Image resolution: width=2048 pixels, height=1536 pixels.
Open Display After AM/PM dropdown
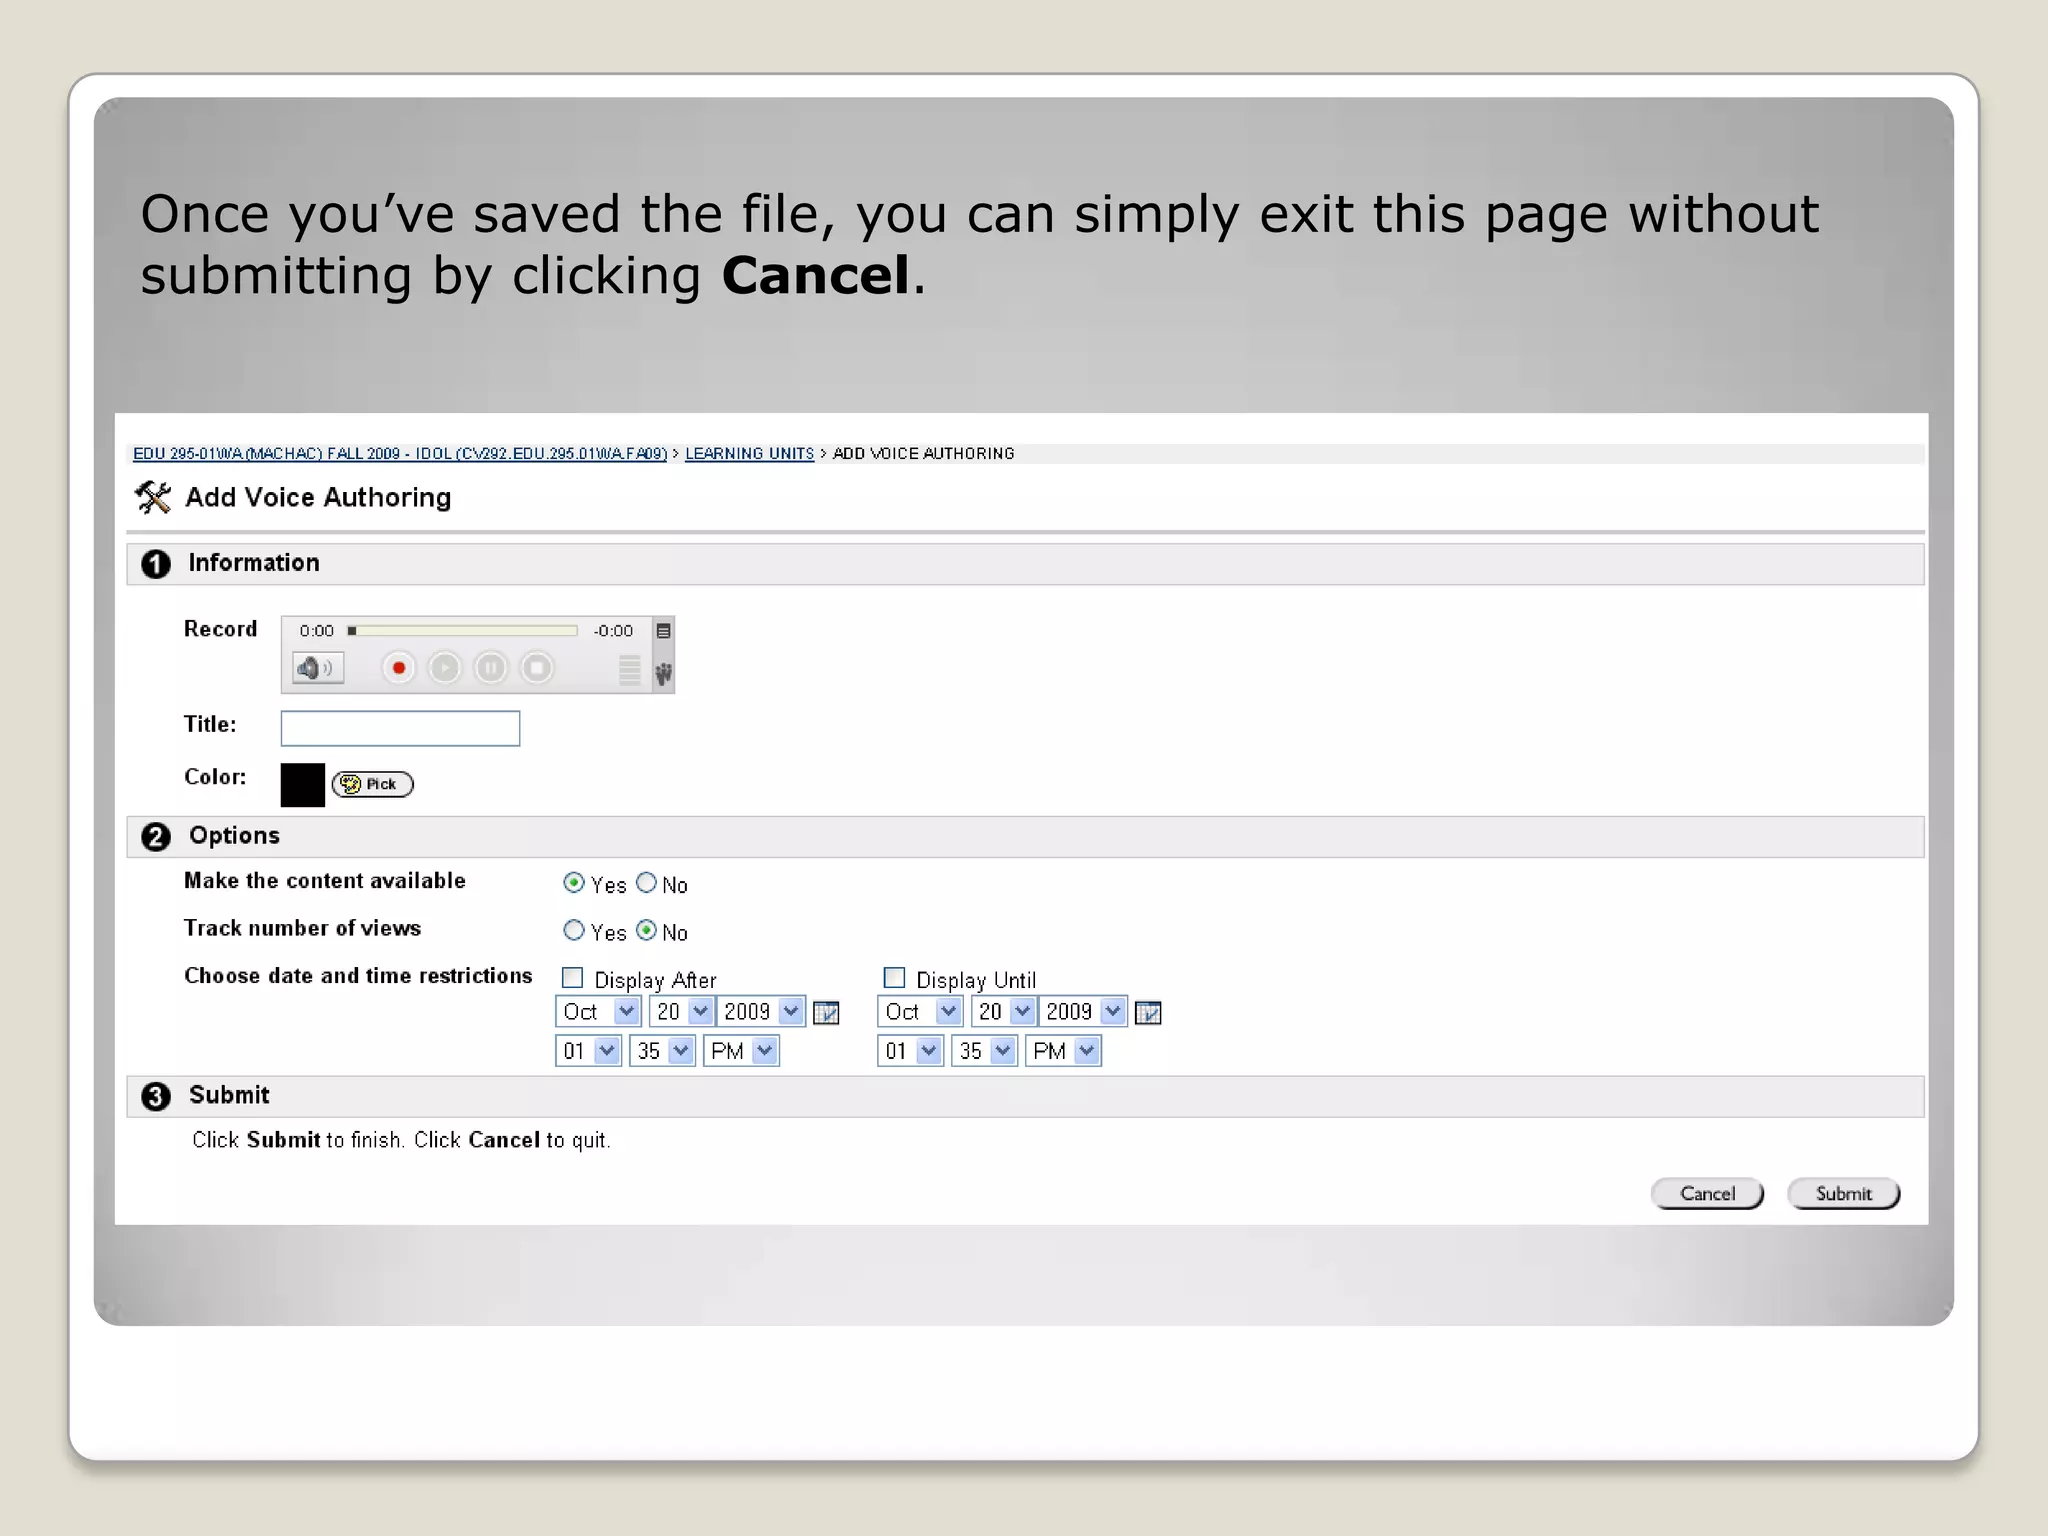pyautogui.click(x=741, y=1051)
